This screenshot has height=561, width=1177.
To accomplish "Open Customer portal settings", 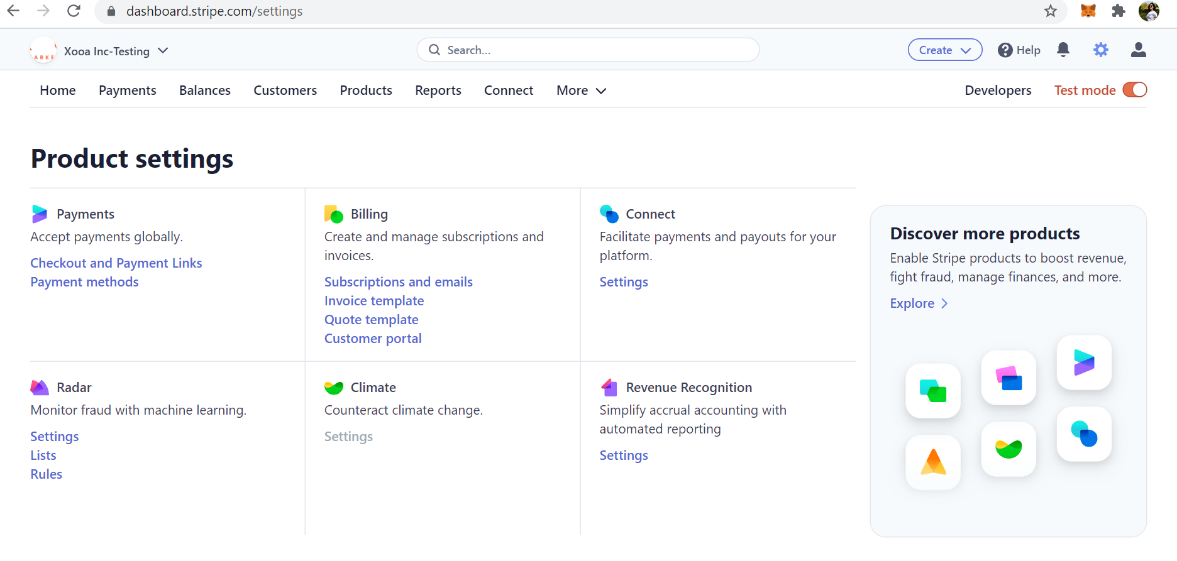I will click(x=373, y=338).
